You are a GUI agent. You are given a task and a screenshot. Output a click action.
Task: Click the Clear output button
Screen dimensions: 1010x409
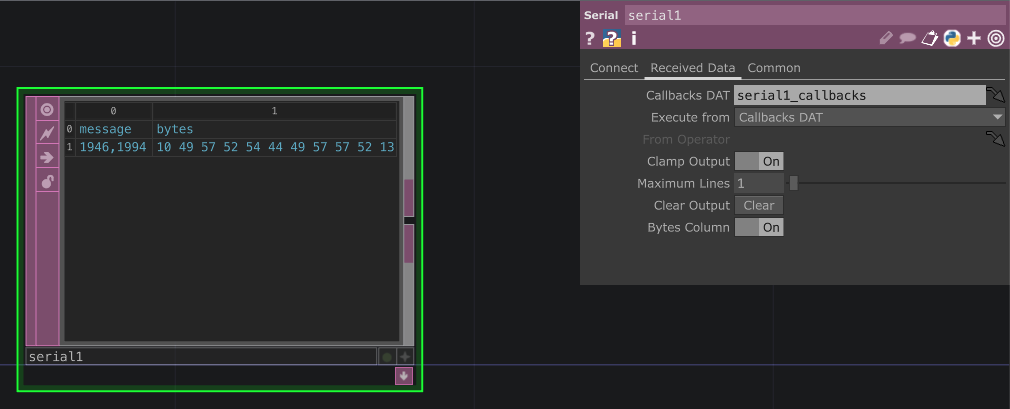[759, 205]
